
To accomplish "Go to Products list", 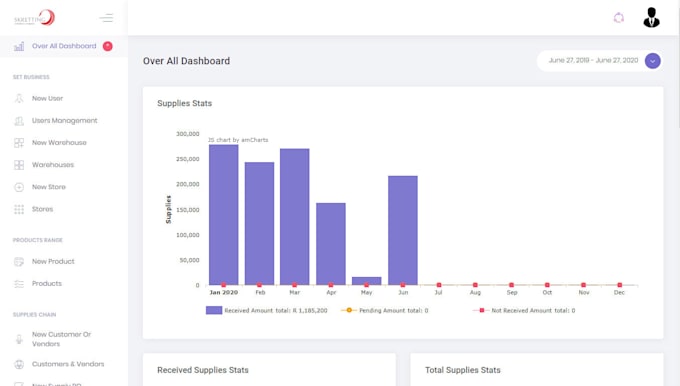I will [47, 284].
